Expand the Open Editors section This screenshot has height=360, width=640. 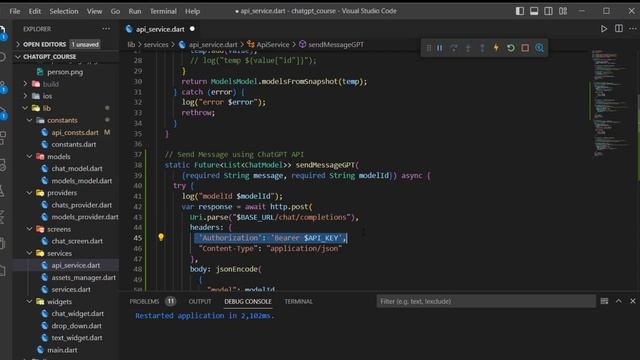(x=44, y=44)
